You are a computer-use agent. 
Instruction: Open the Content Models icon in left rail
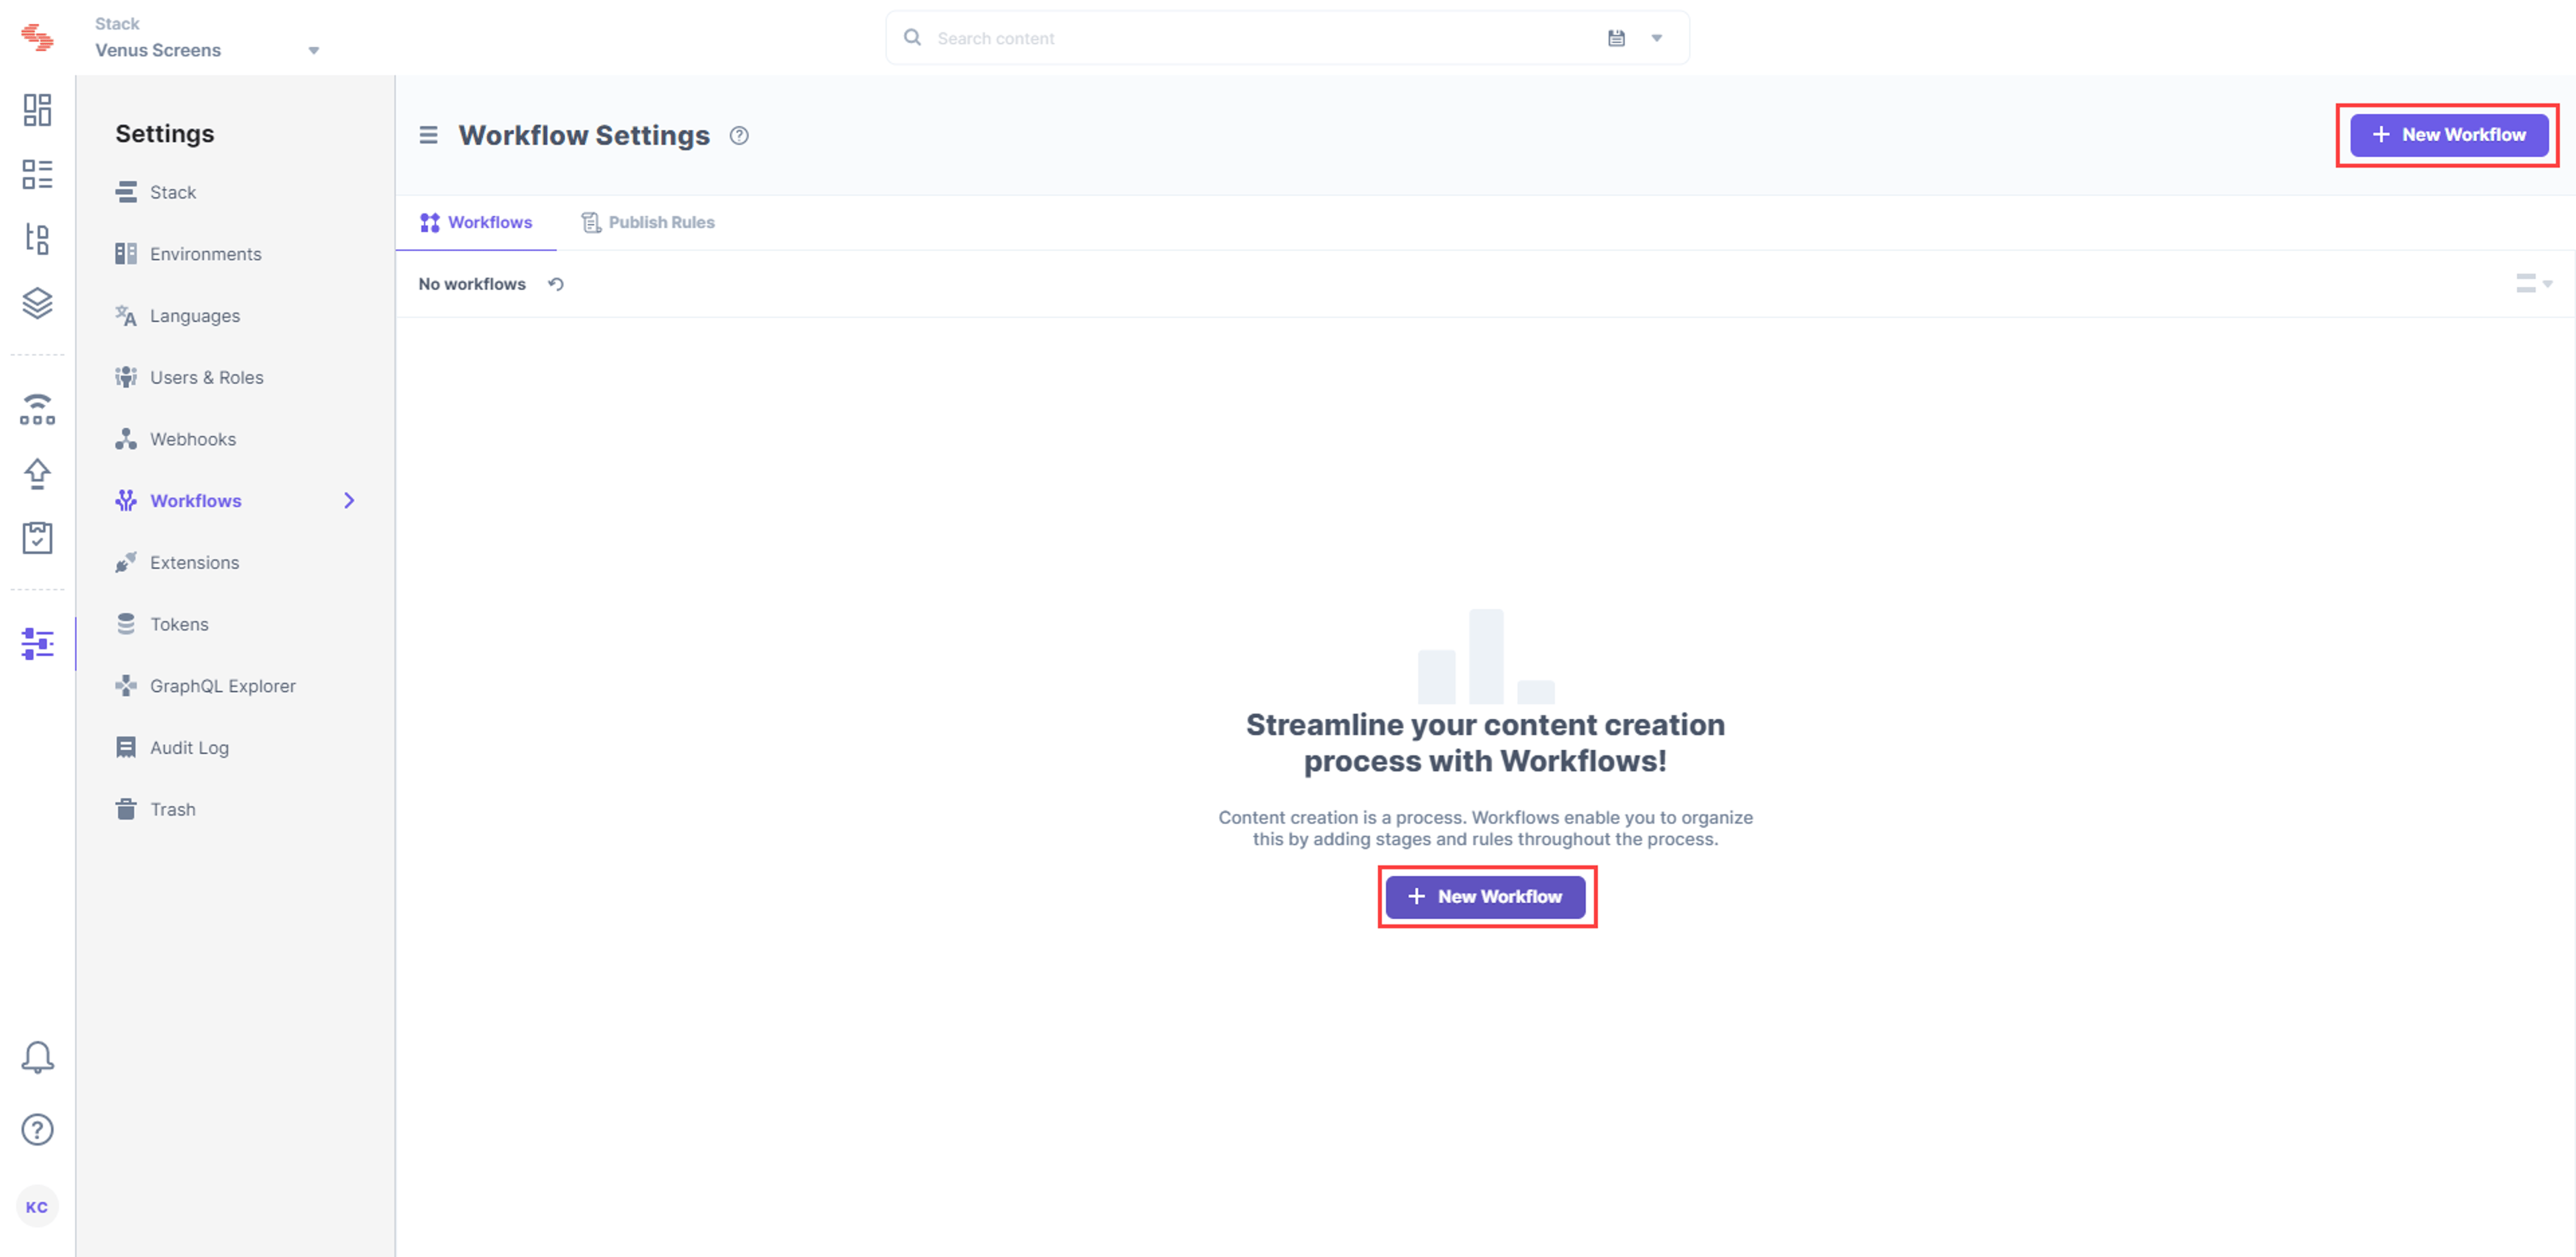[37, 239]
